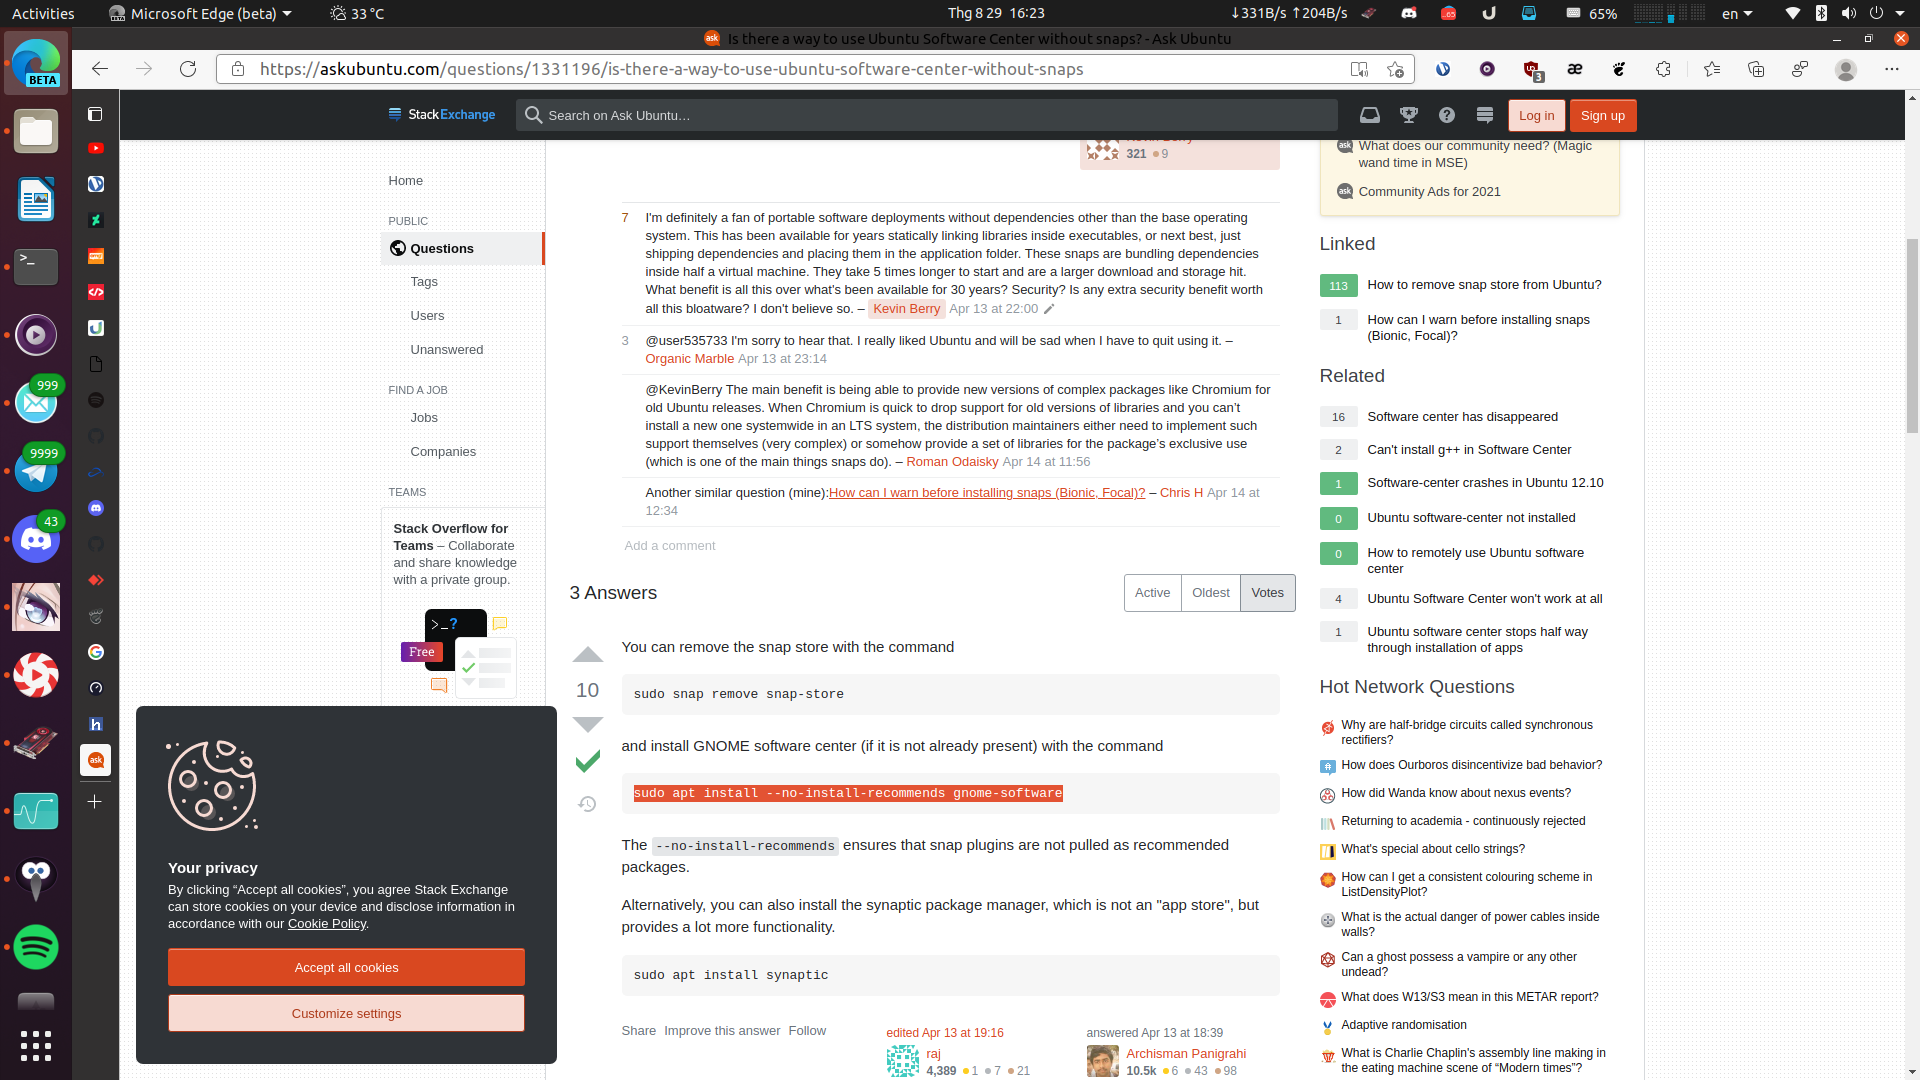The image size is (1920, 1080).
Task: Show Applications grid in the dock
Action: coord(36,1045)
